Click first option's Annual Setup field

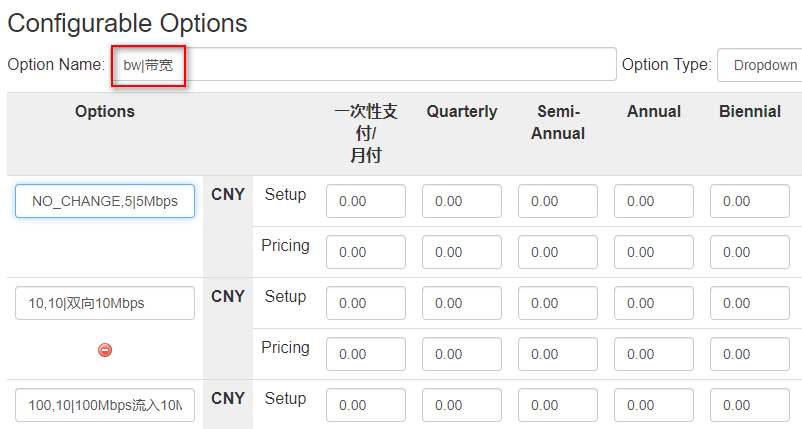[x=654, y=201]
